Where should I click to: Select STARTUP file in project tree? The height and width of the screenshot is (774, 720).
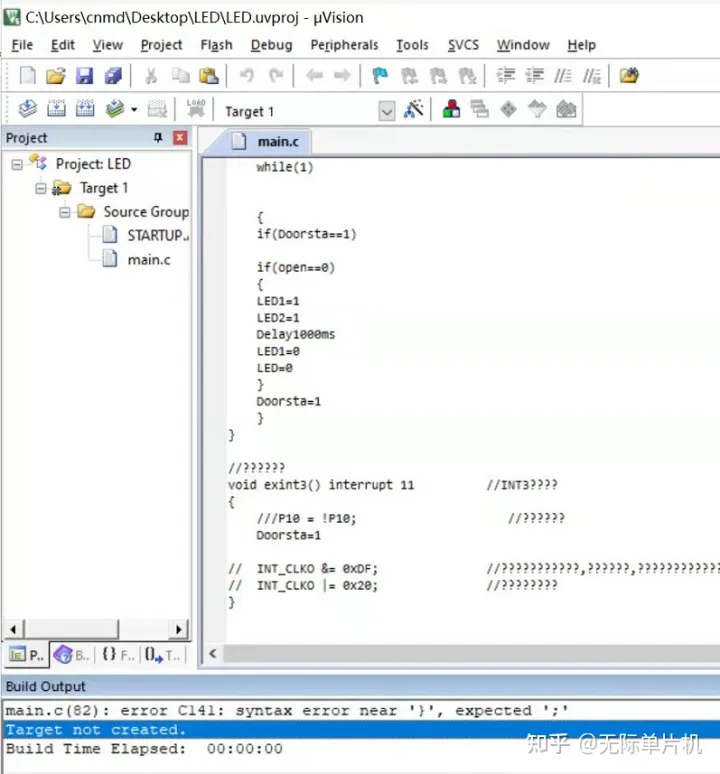(146, 235)
